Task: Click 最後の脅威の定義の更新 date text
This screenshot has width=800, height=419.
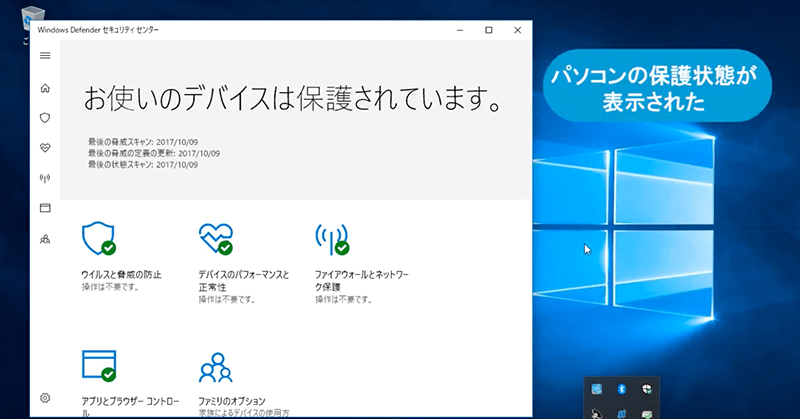Action: 154,153
